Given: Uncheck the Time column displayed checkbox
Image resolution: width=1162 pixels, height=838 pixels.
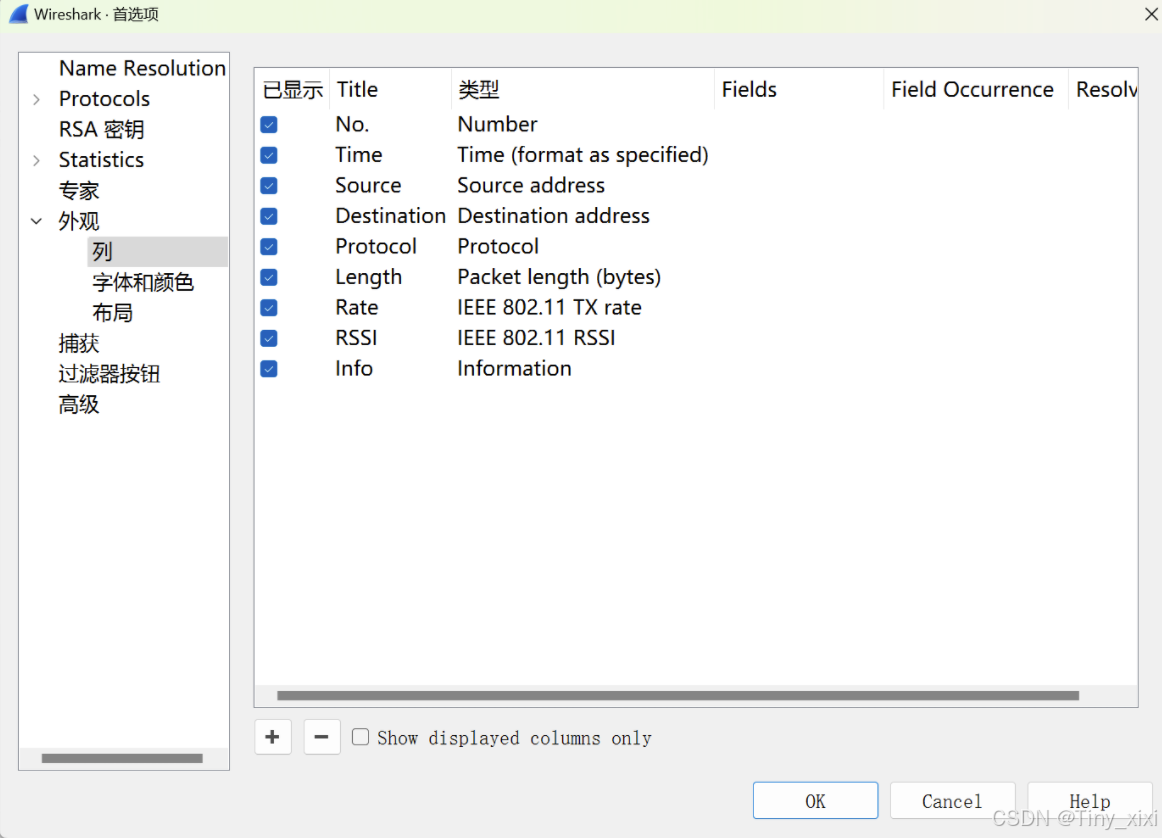Looking at the screenshot, I should (269, 155).
